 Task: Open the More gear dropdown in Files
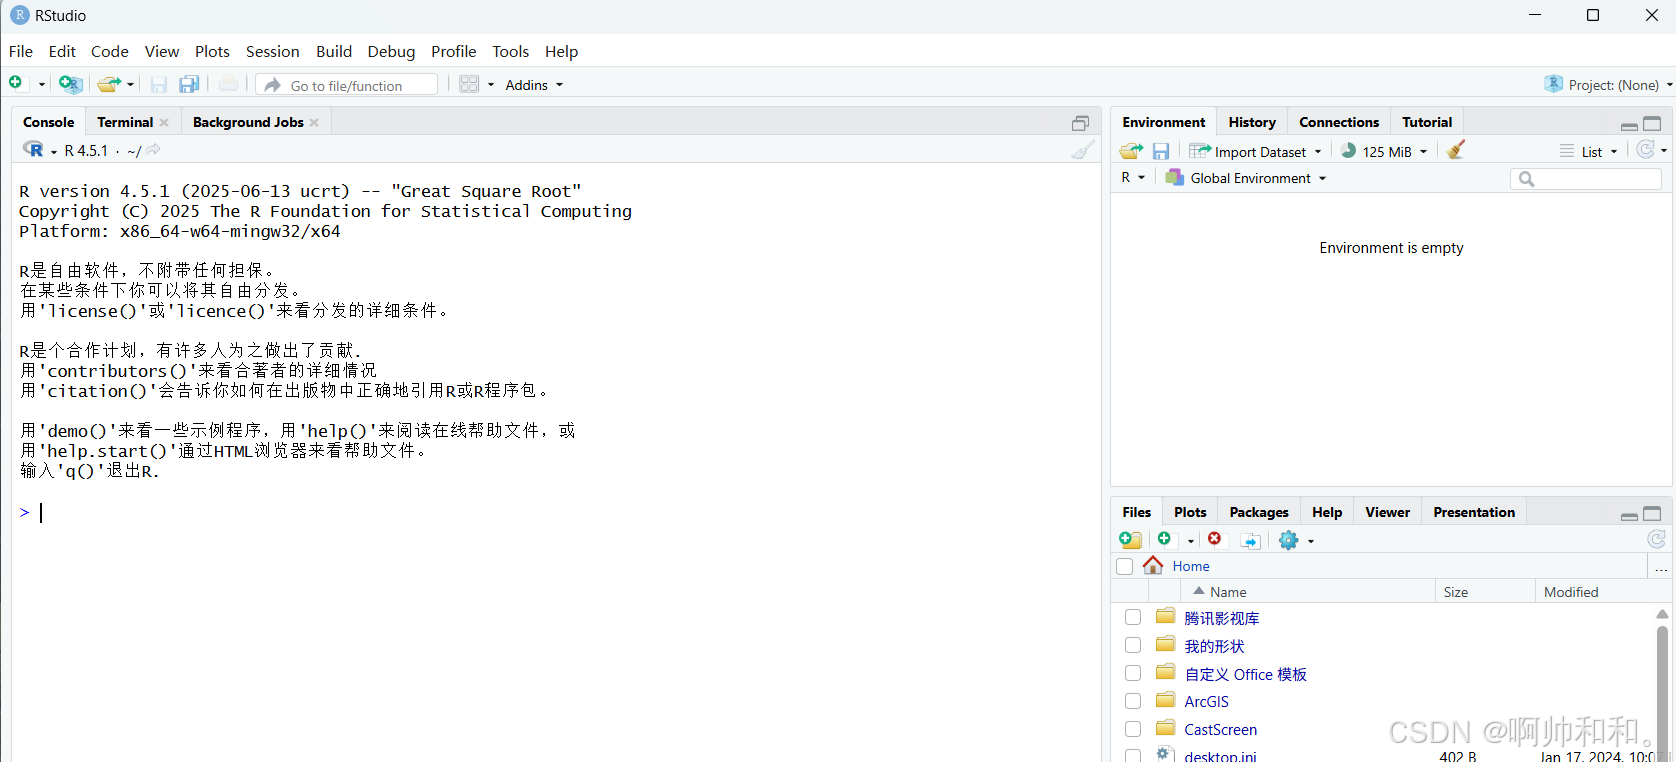1296,540
